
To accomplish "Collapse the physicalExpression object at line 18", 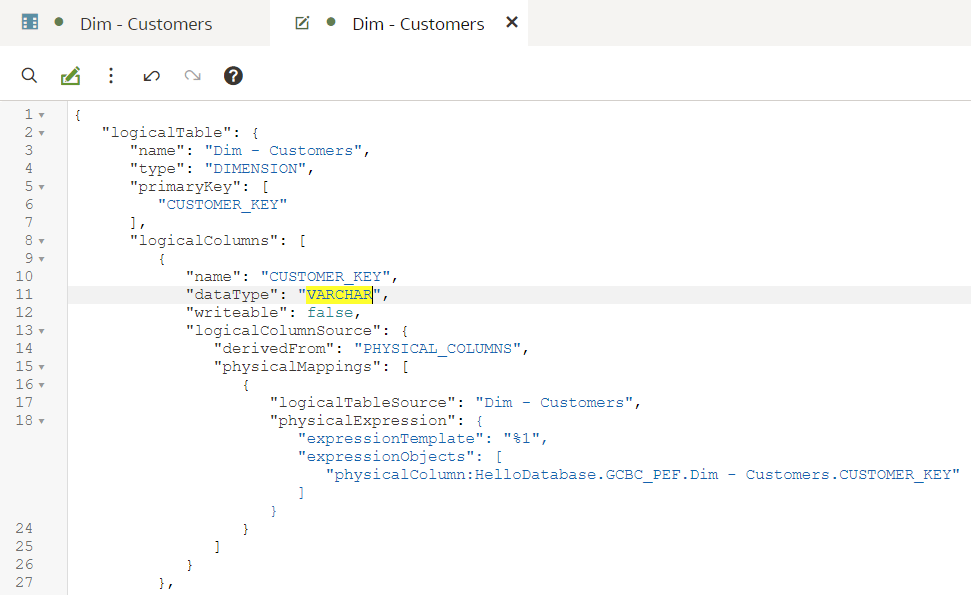I will point(41,420).
